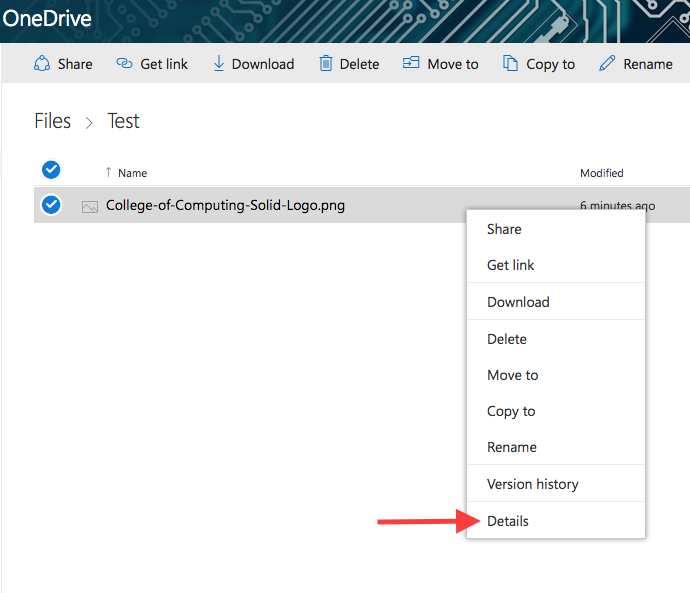Click the Rename pencil icon in toolbar
This screenshot has width=690, height=593.
pos(606,64)
